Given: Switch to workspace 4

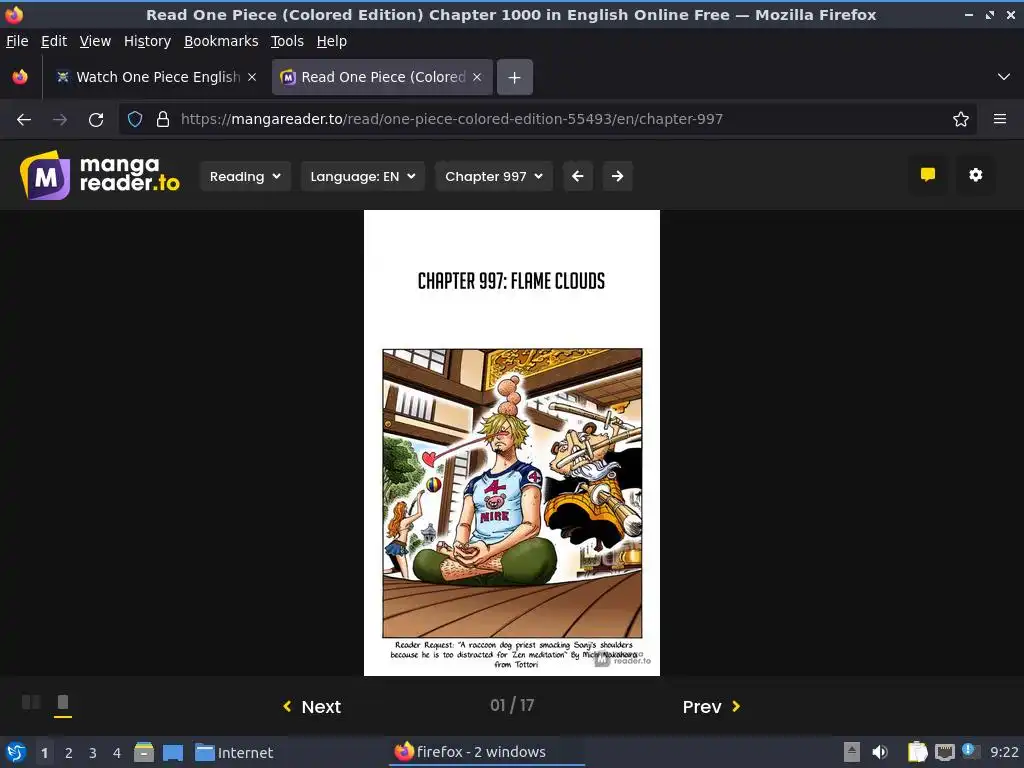Looking at the screenshot, I should pyautogui.click(x=117, y=753).
